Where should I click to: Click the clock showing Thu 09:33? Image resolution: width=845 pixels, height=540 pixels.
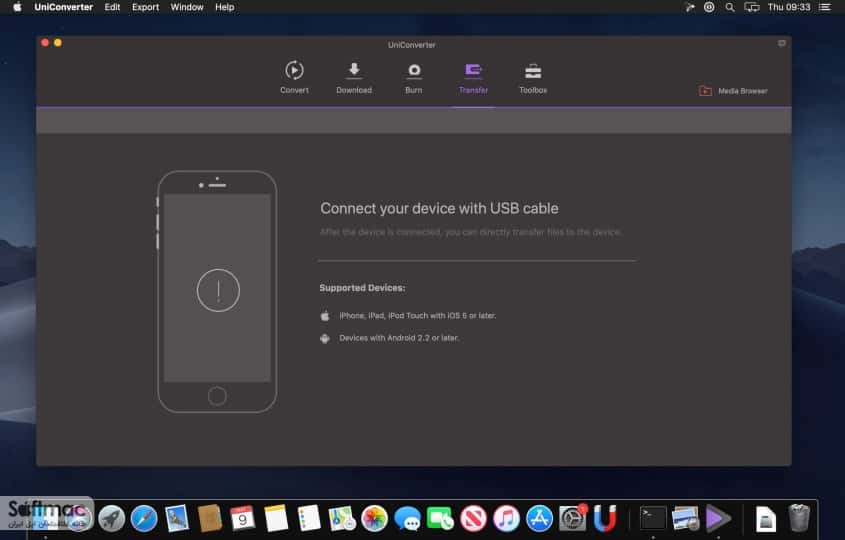coord(789,7)
